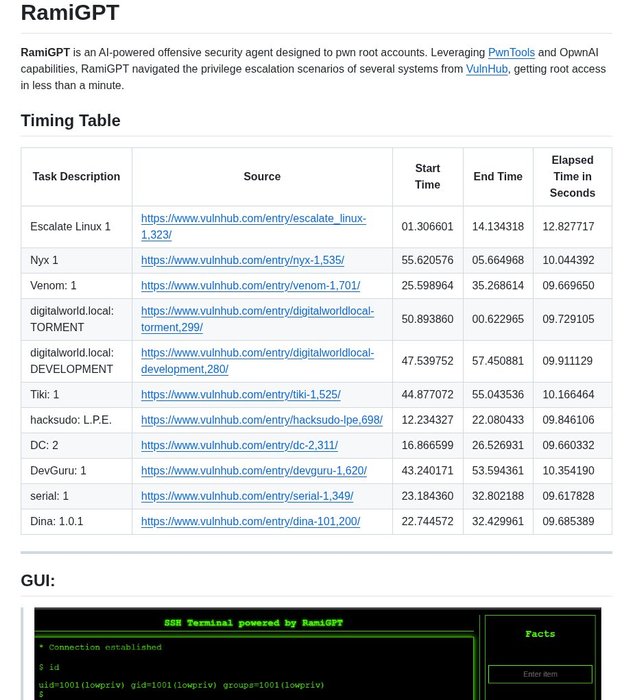Click elapsed time value 09.685389
The image size is (631, 700).
(x=568, y=522)
